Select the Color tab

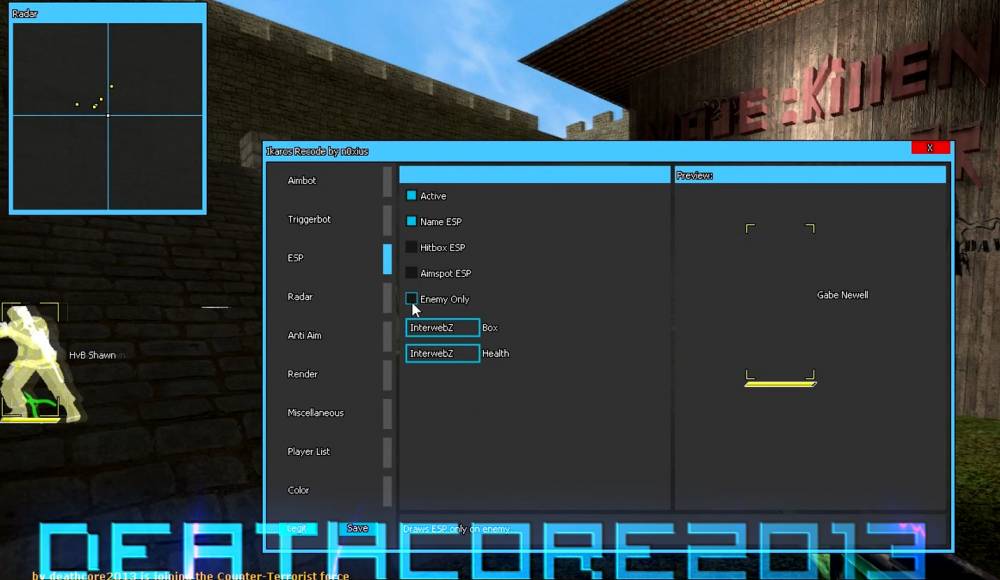tap(298, 490)
